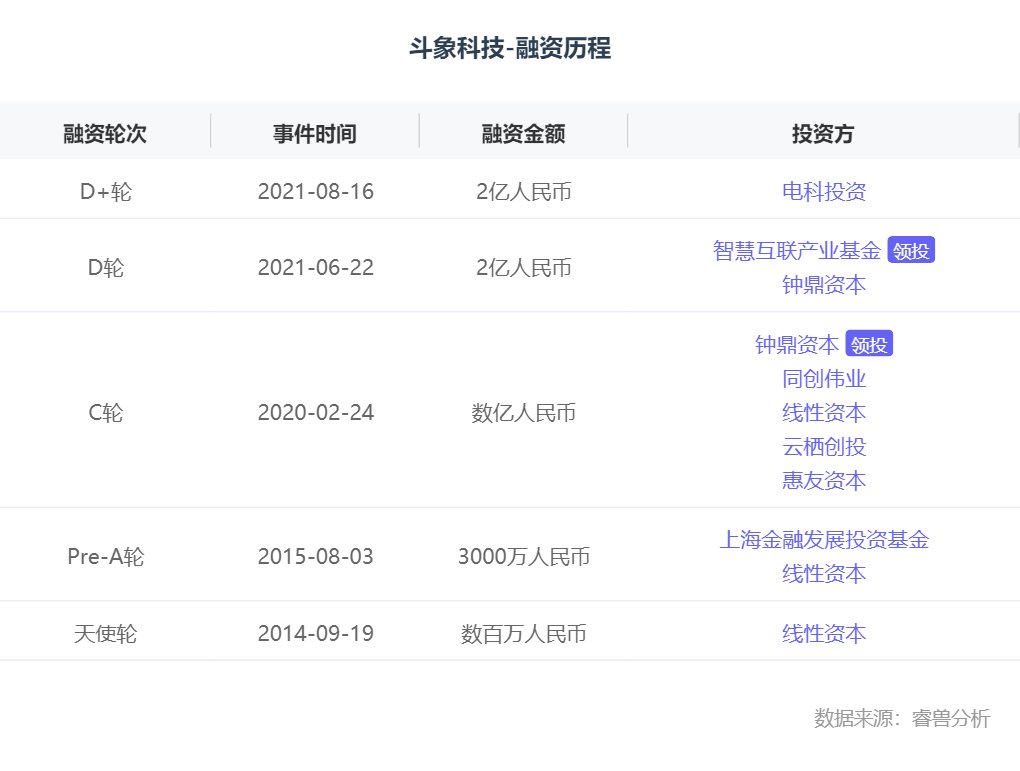Viewport: 1020px width, 771px height.
Task: Click the 事件时间 column header
Action: click(315, 133)
